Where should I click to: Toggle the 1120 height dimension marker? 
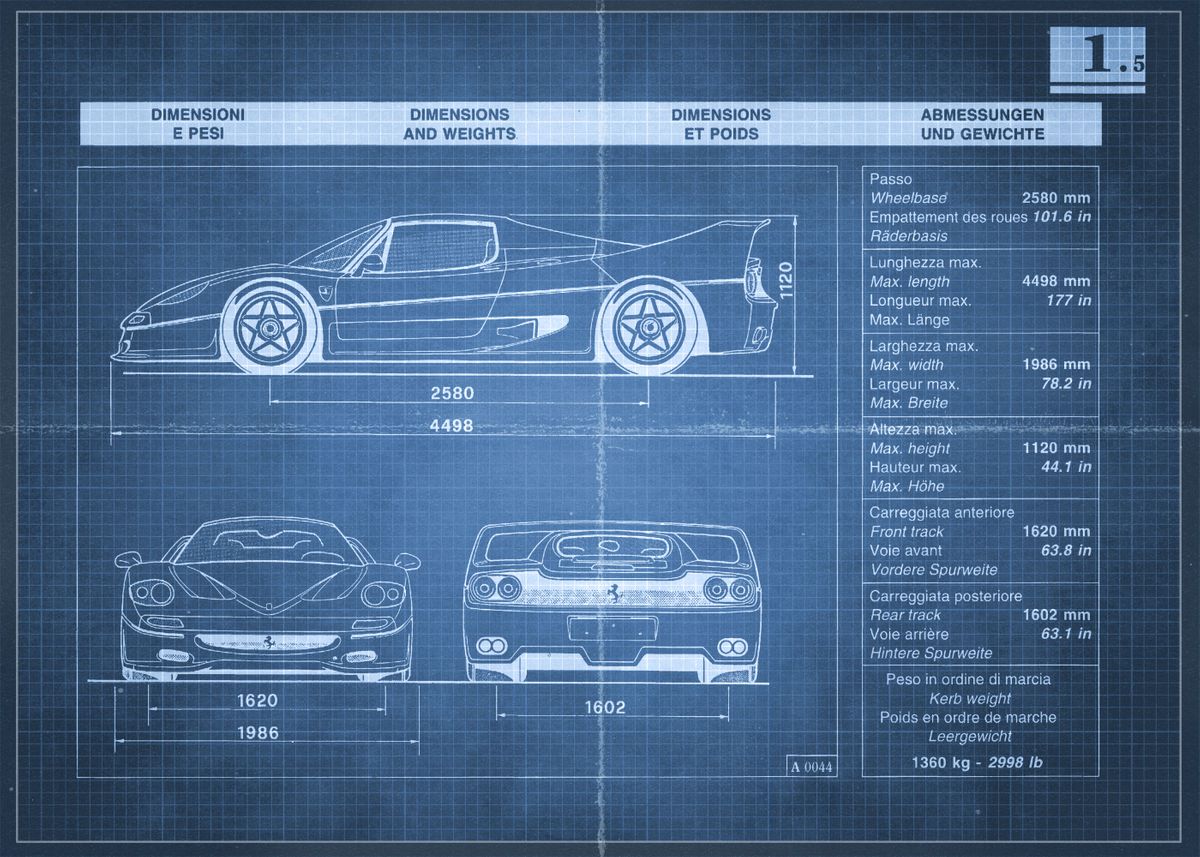[784, 280]
